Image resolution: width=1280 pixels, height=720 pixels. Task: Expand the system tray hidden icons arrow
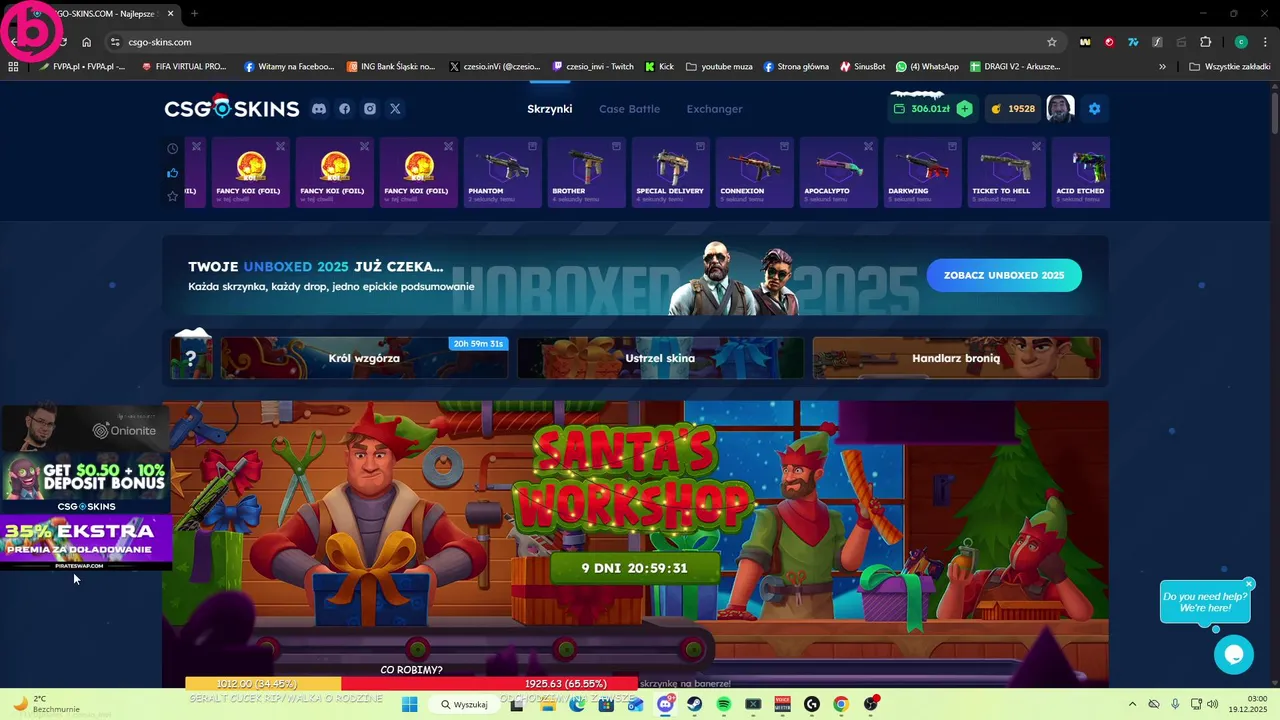[x=1132, y=704]
